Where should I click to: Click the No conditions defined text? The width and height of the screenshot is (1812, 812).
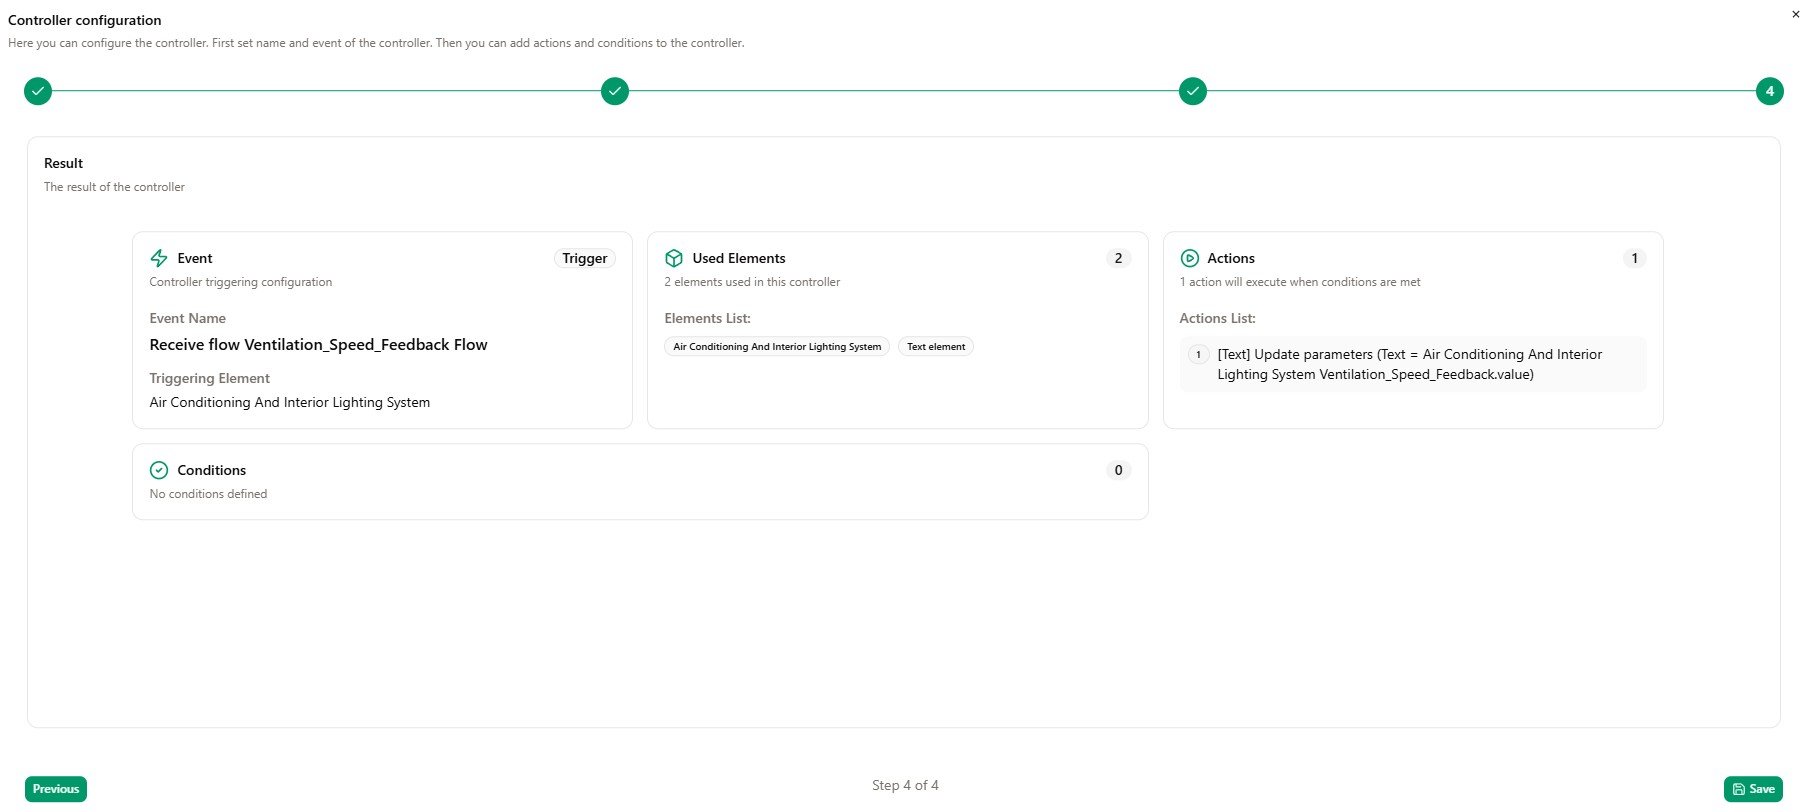pos(209,494)
